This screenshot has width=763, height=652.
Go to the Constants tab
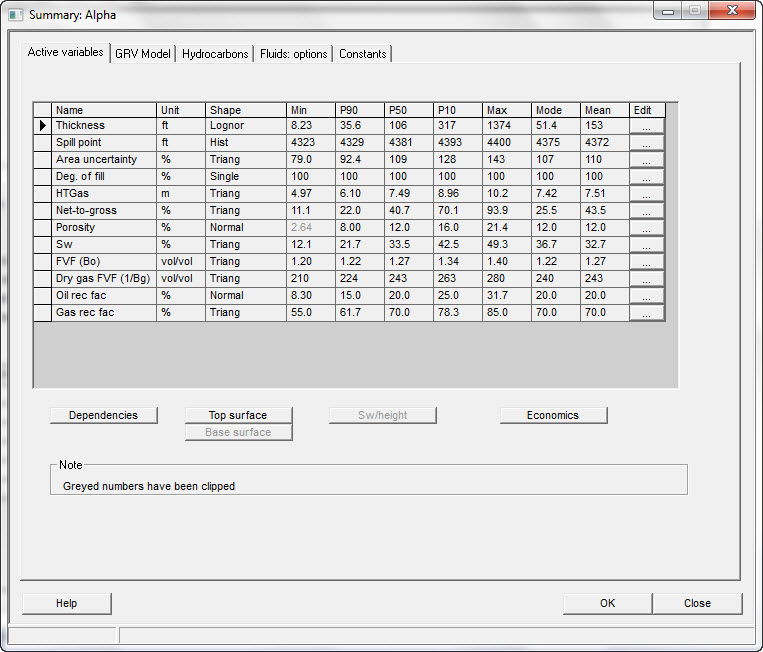(363, 54)
